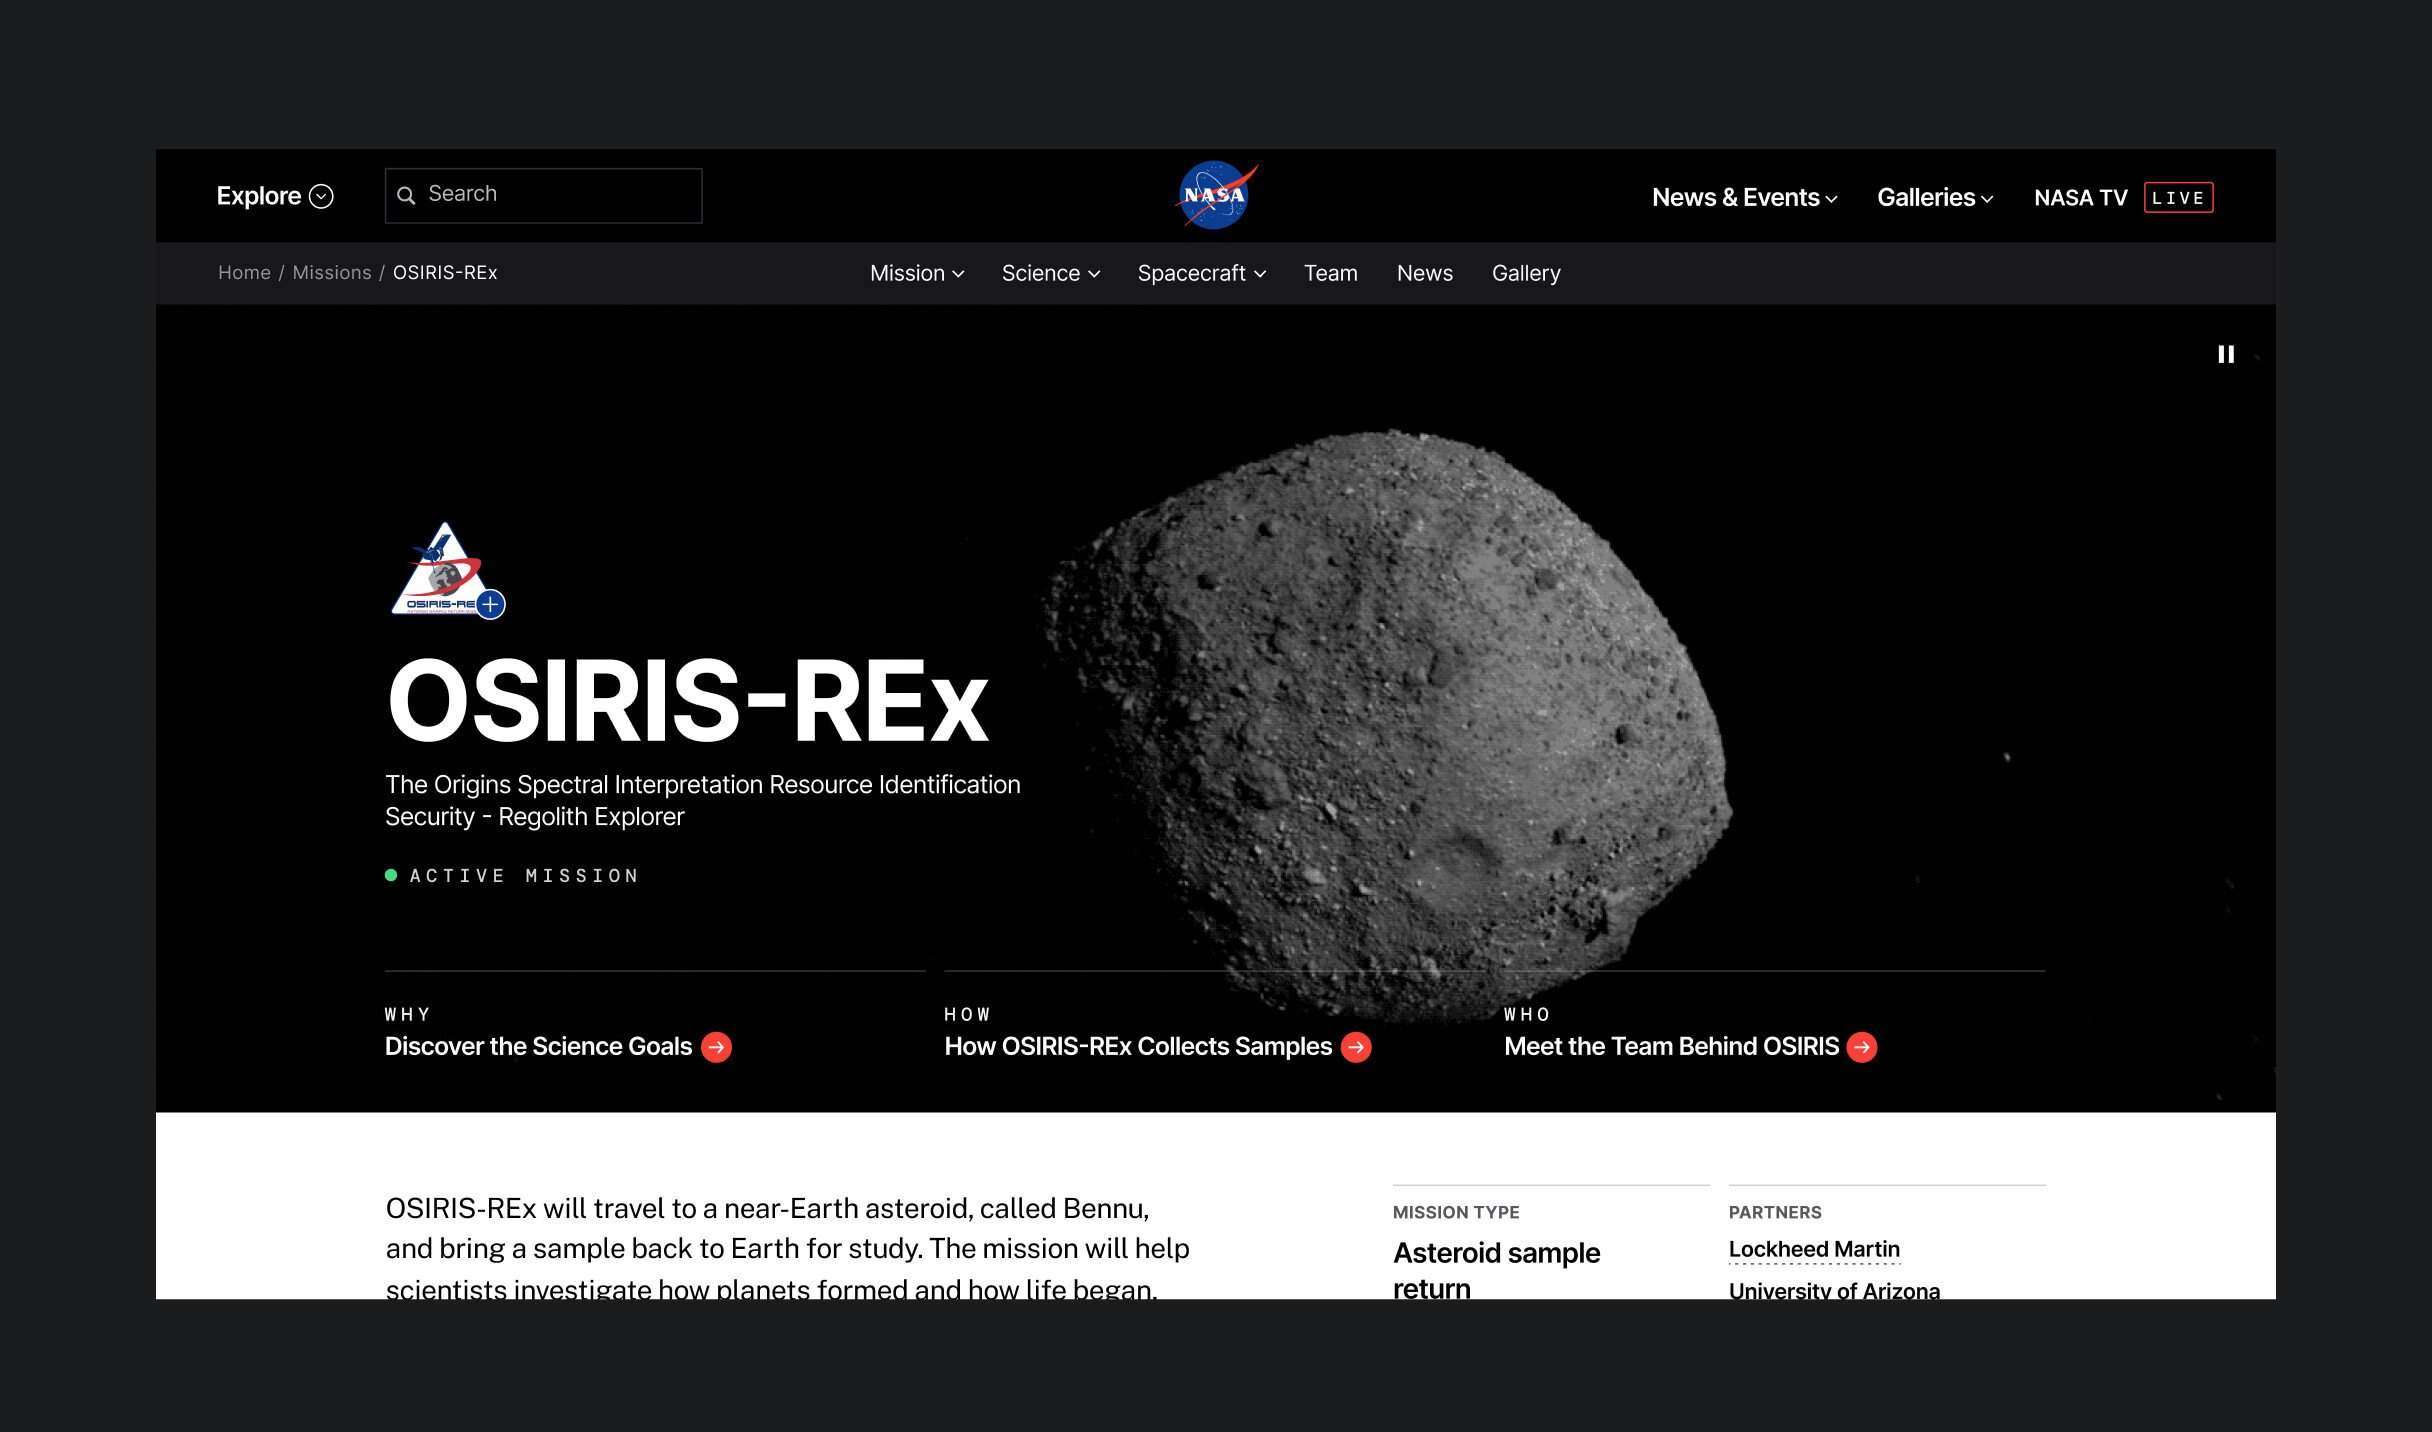Click red arrow beside Discover the Science Goals
2432x1432 pixels.
[716, 1047]
